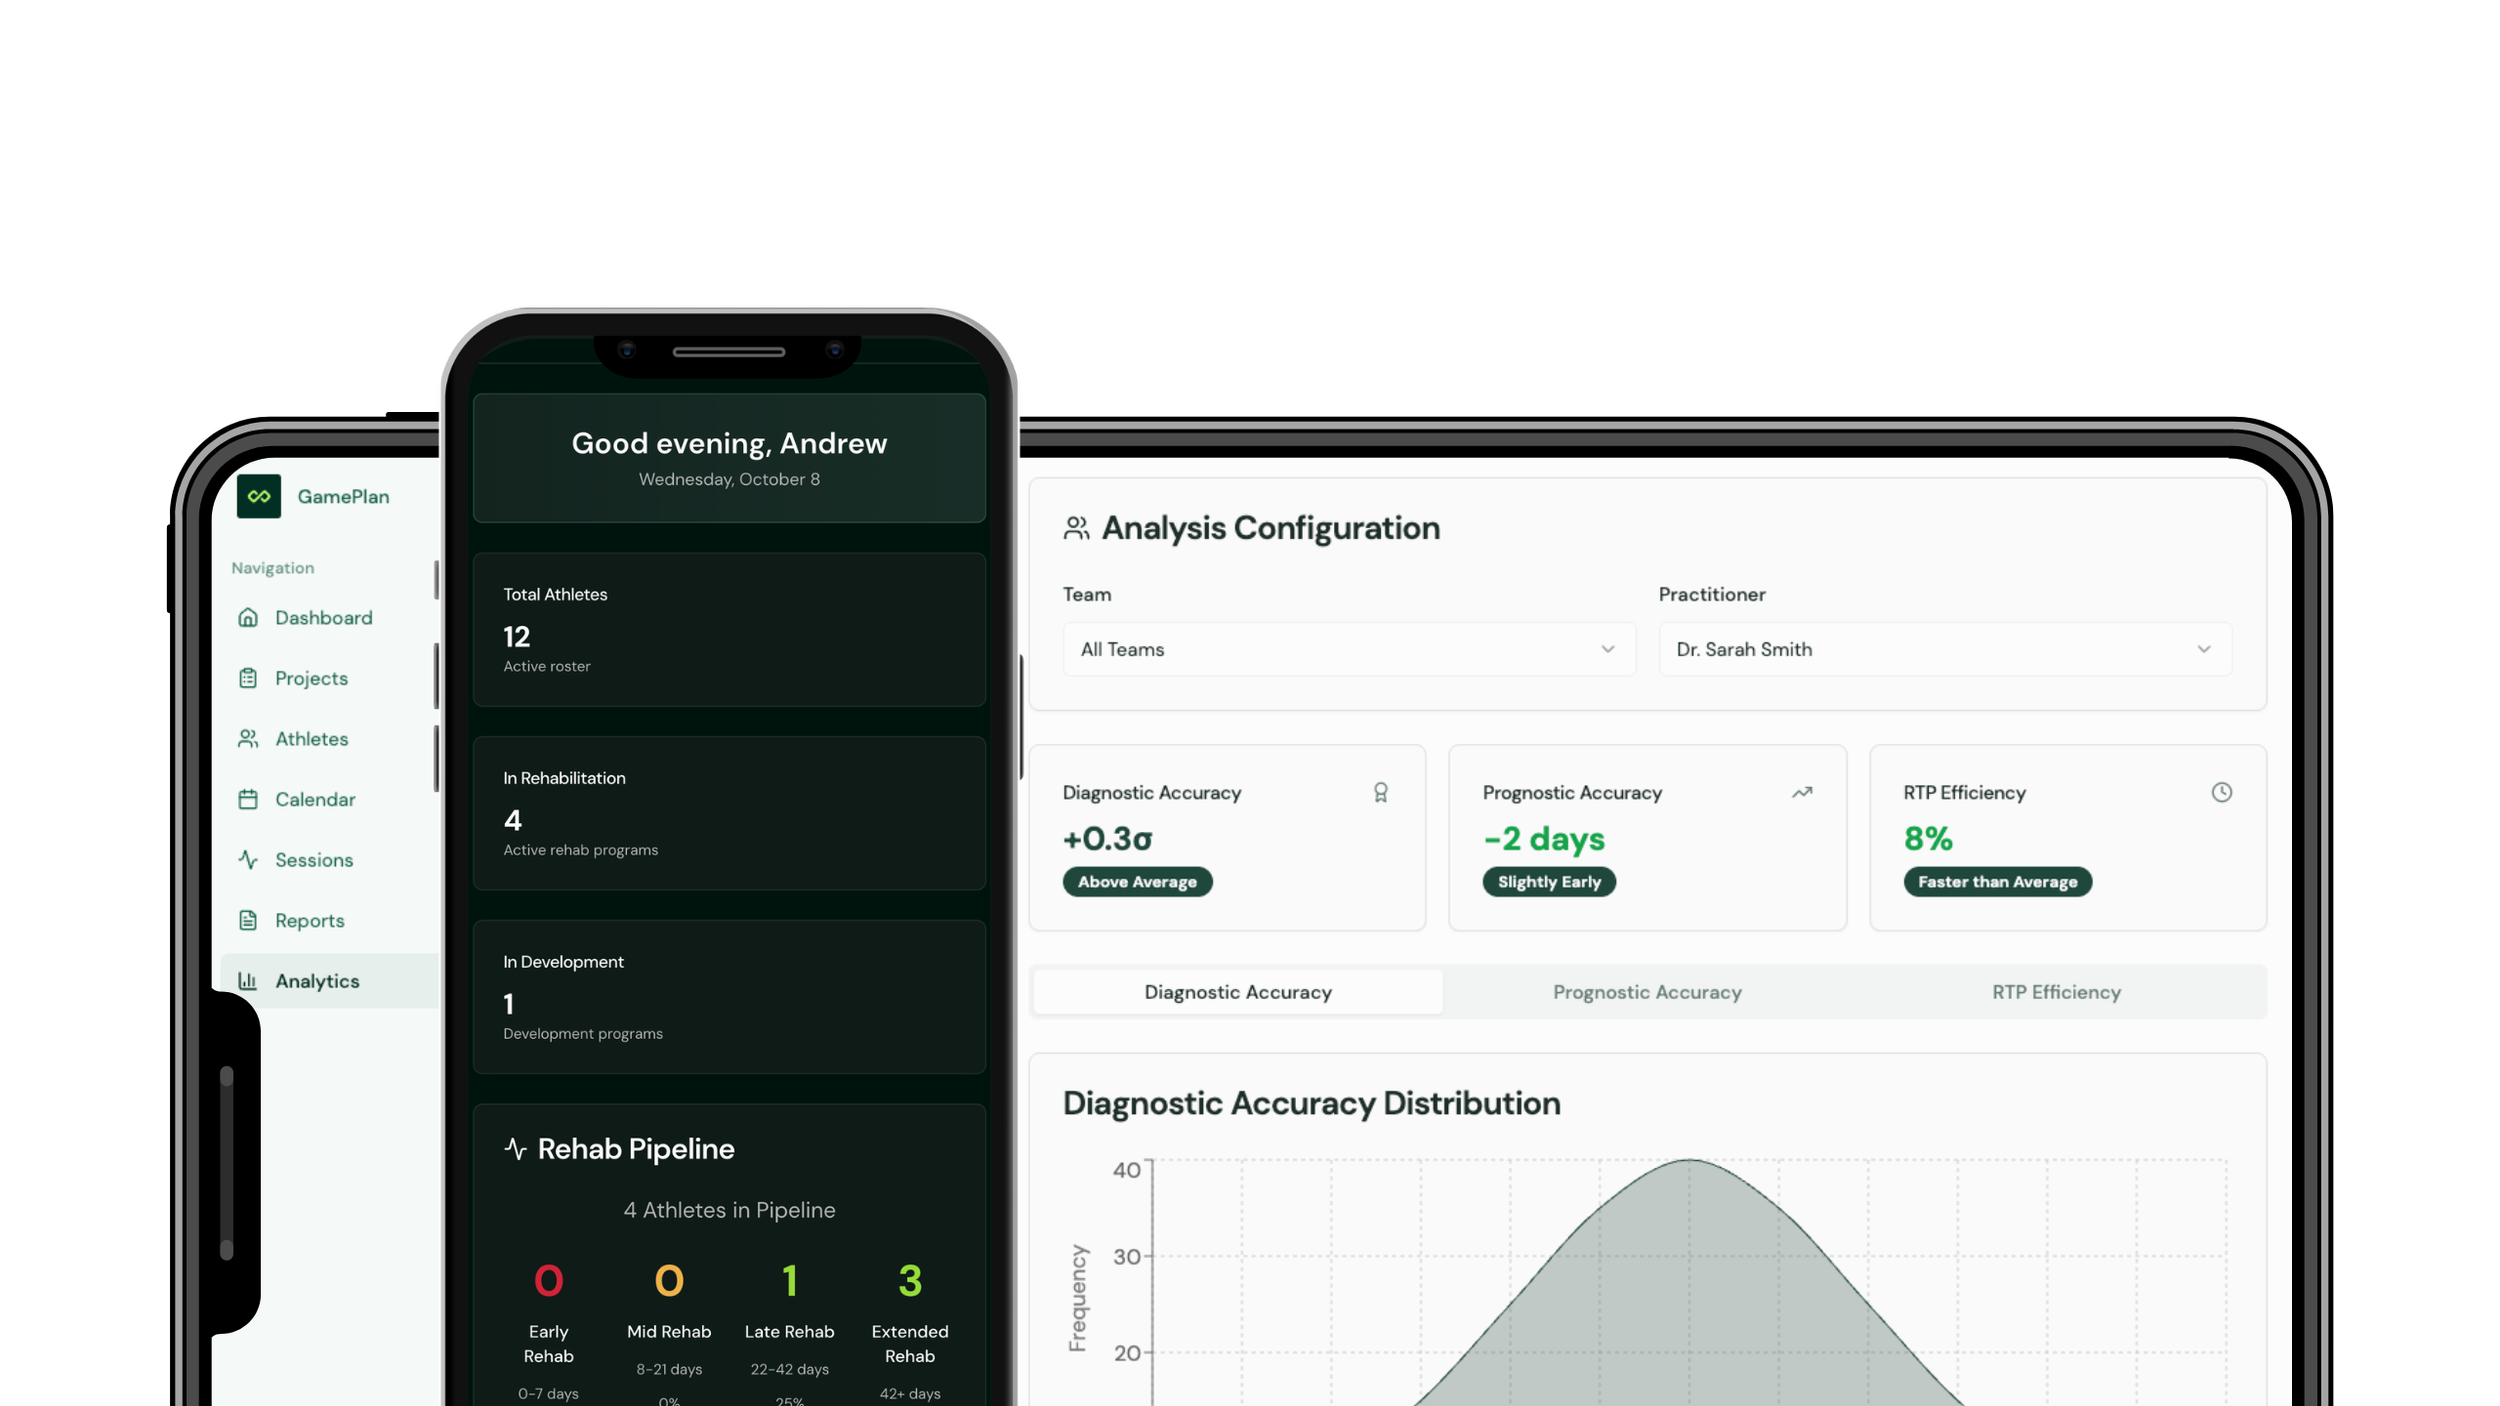Image resolution: width=2500 pixels, height=1406 pixels.
Task: Click the Athletes people icon
Action: click(x=248, y=739)
